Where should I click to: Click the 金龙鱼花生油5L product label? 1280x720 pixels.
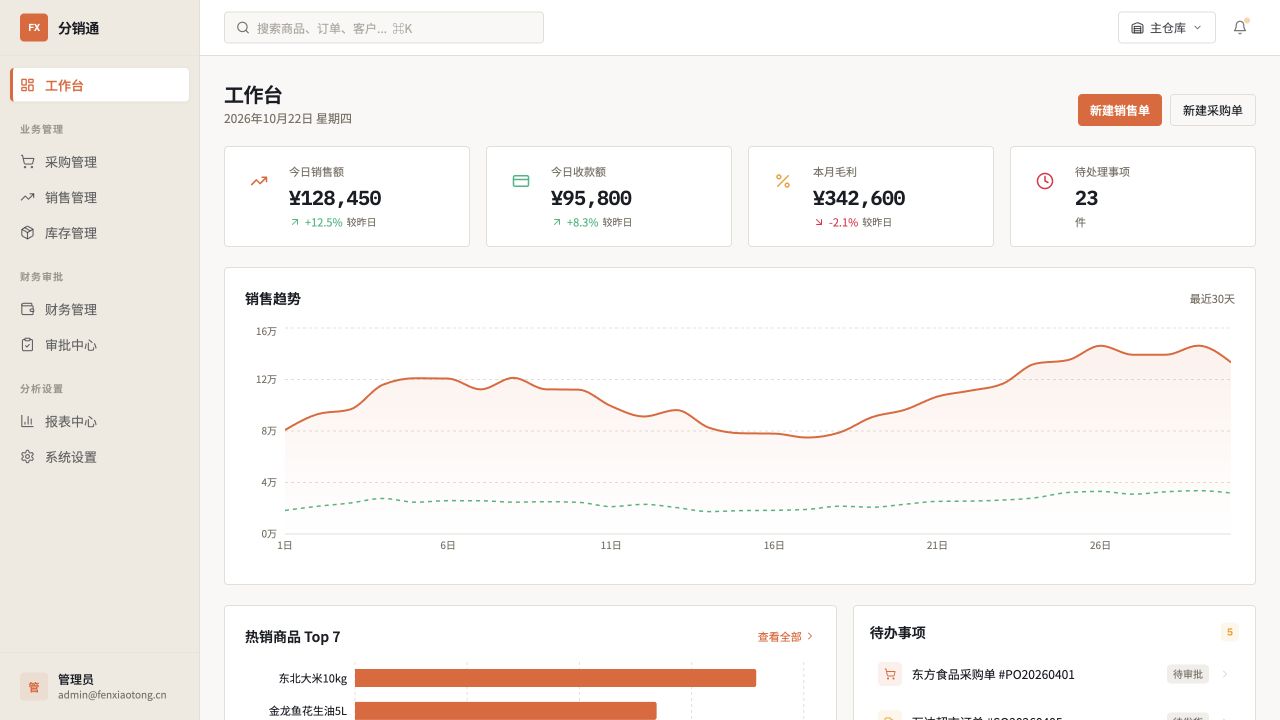(x=308, y=711)
